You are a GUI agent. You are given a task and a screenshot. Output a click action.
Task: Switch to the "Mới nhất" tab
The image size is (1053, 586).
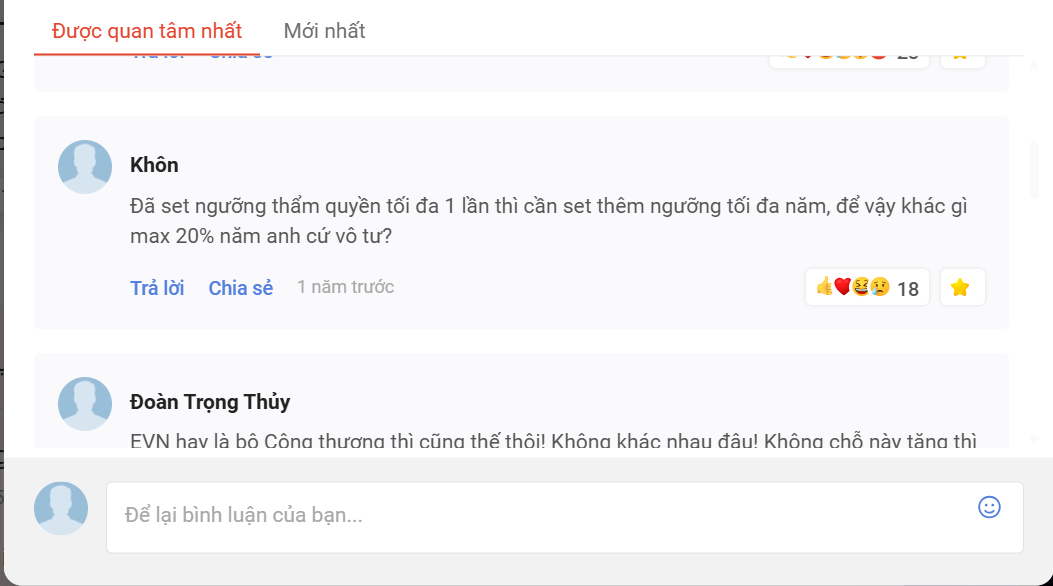click(324, 31)
